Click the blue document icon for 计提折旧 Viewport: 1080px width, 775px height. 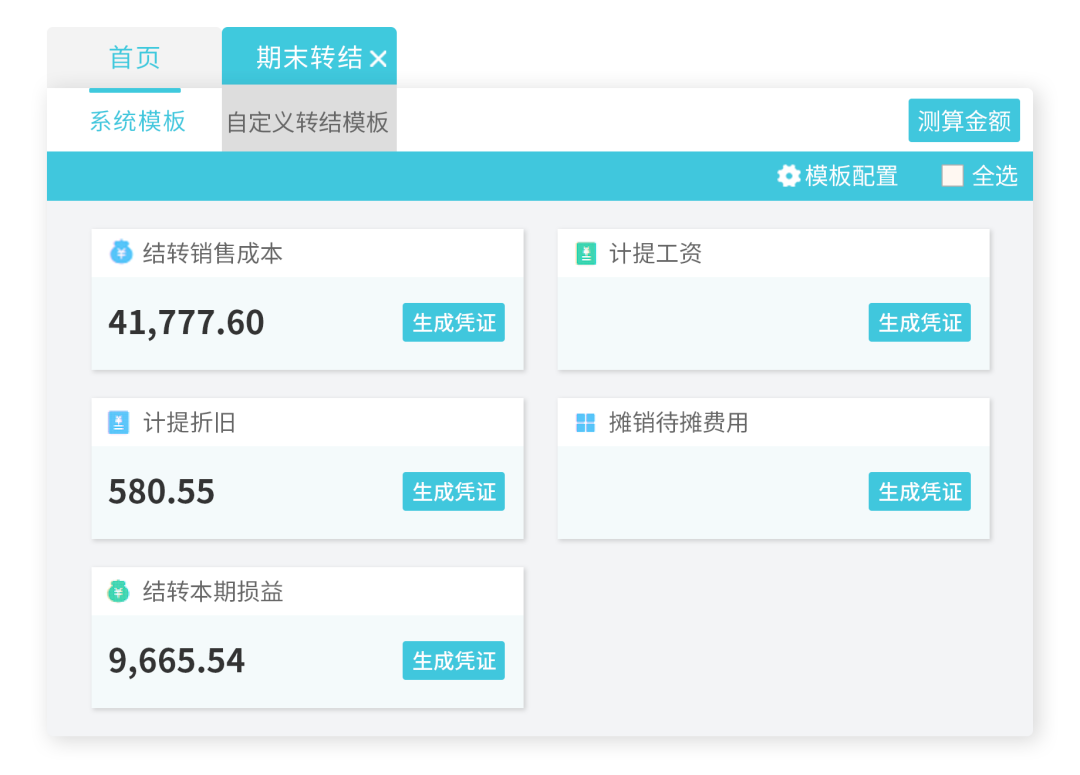[x=118, y=422]
